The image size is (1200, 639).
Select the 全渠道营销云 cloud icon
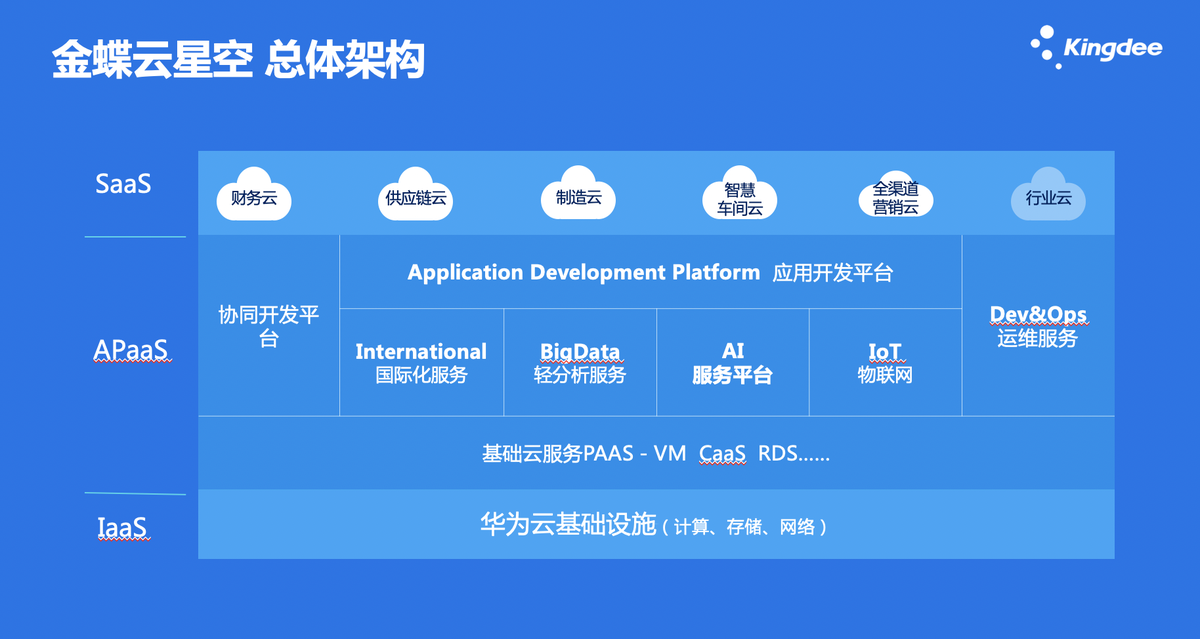pos(896,194)
